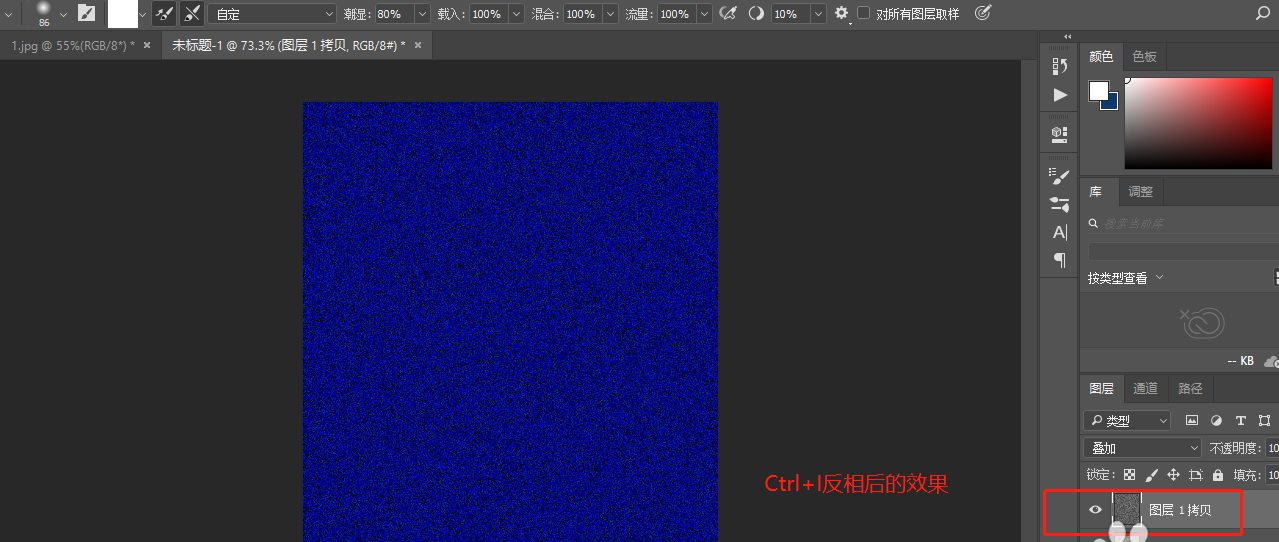This screenshot has width=1279, height=542.
Task: Click the white current color swatch in options bar
Action: pyautogui.click(x=122, y=13)
